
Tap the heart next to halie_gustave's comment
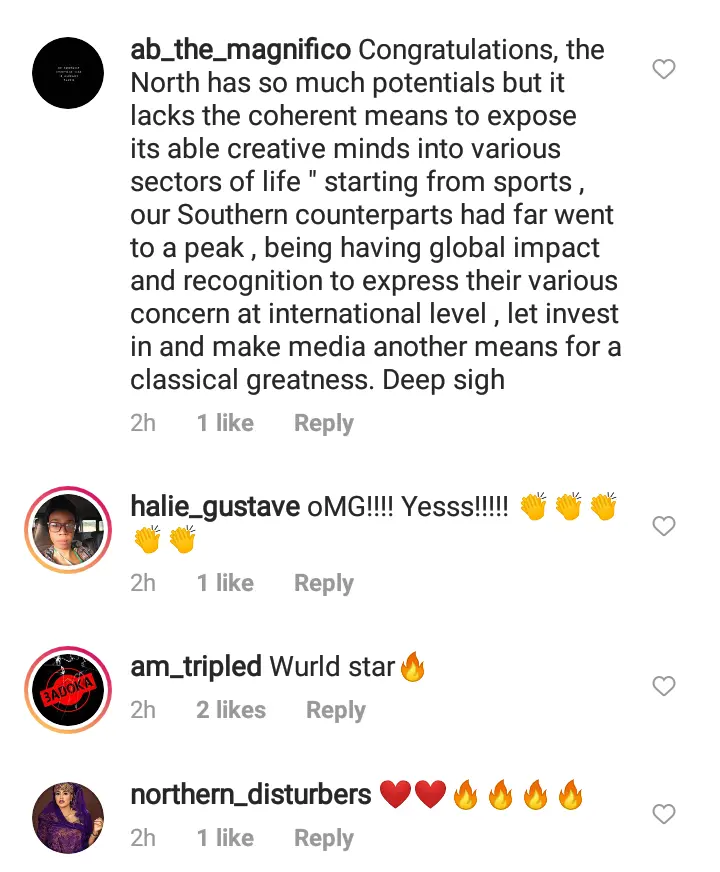[663, 526]
